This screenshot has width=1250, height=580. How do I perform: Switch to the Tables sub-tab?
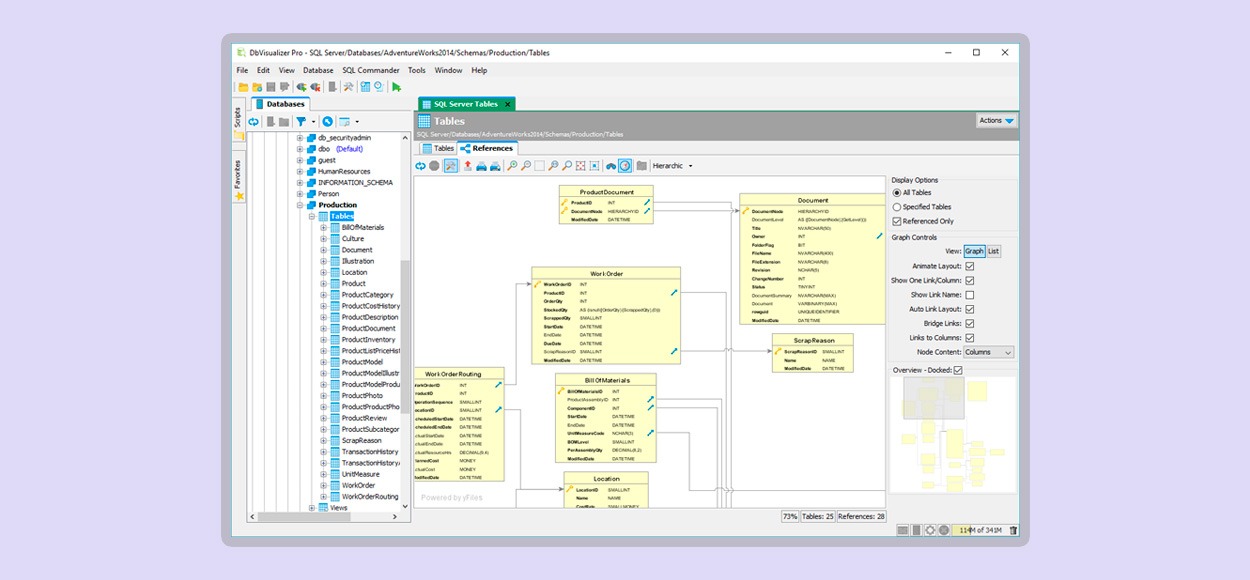point(438,148)
